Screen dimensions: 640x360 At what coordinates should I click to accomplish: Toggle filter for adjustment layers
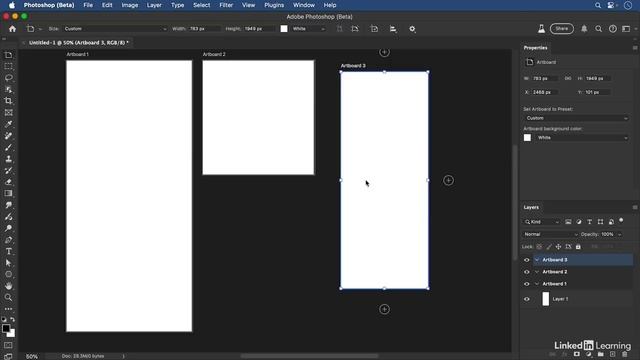(579, 222)
